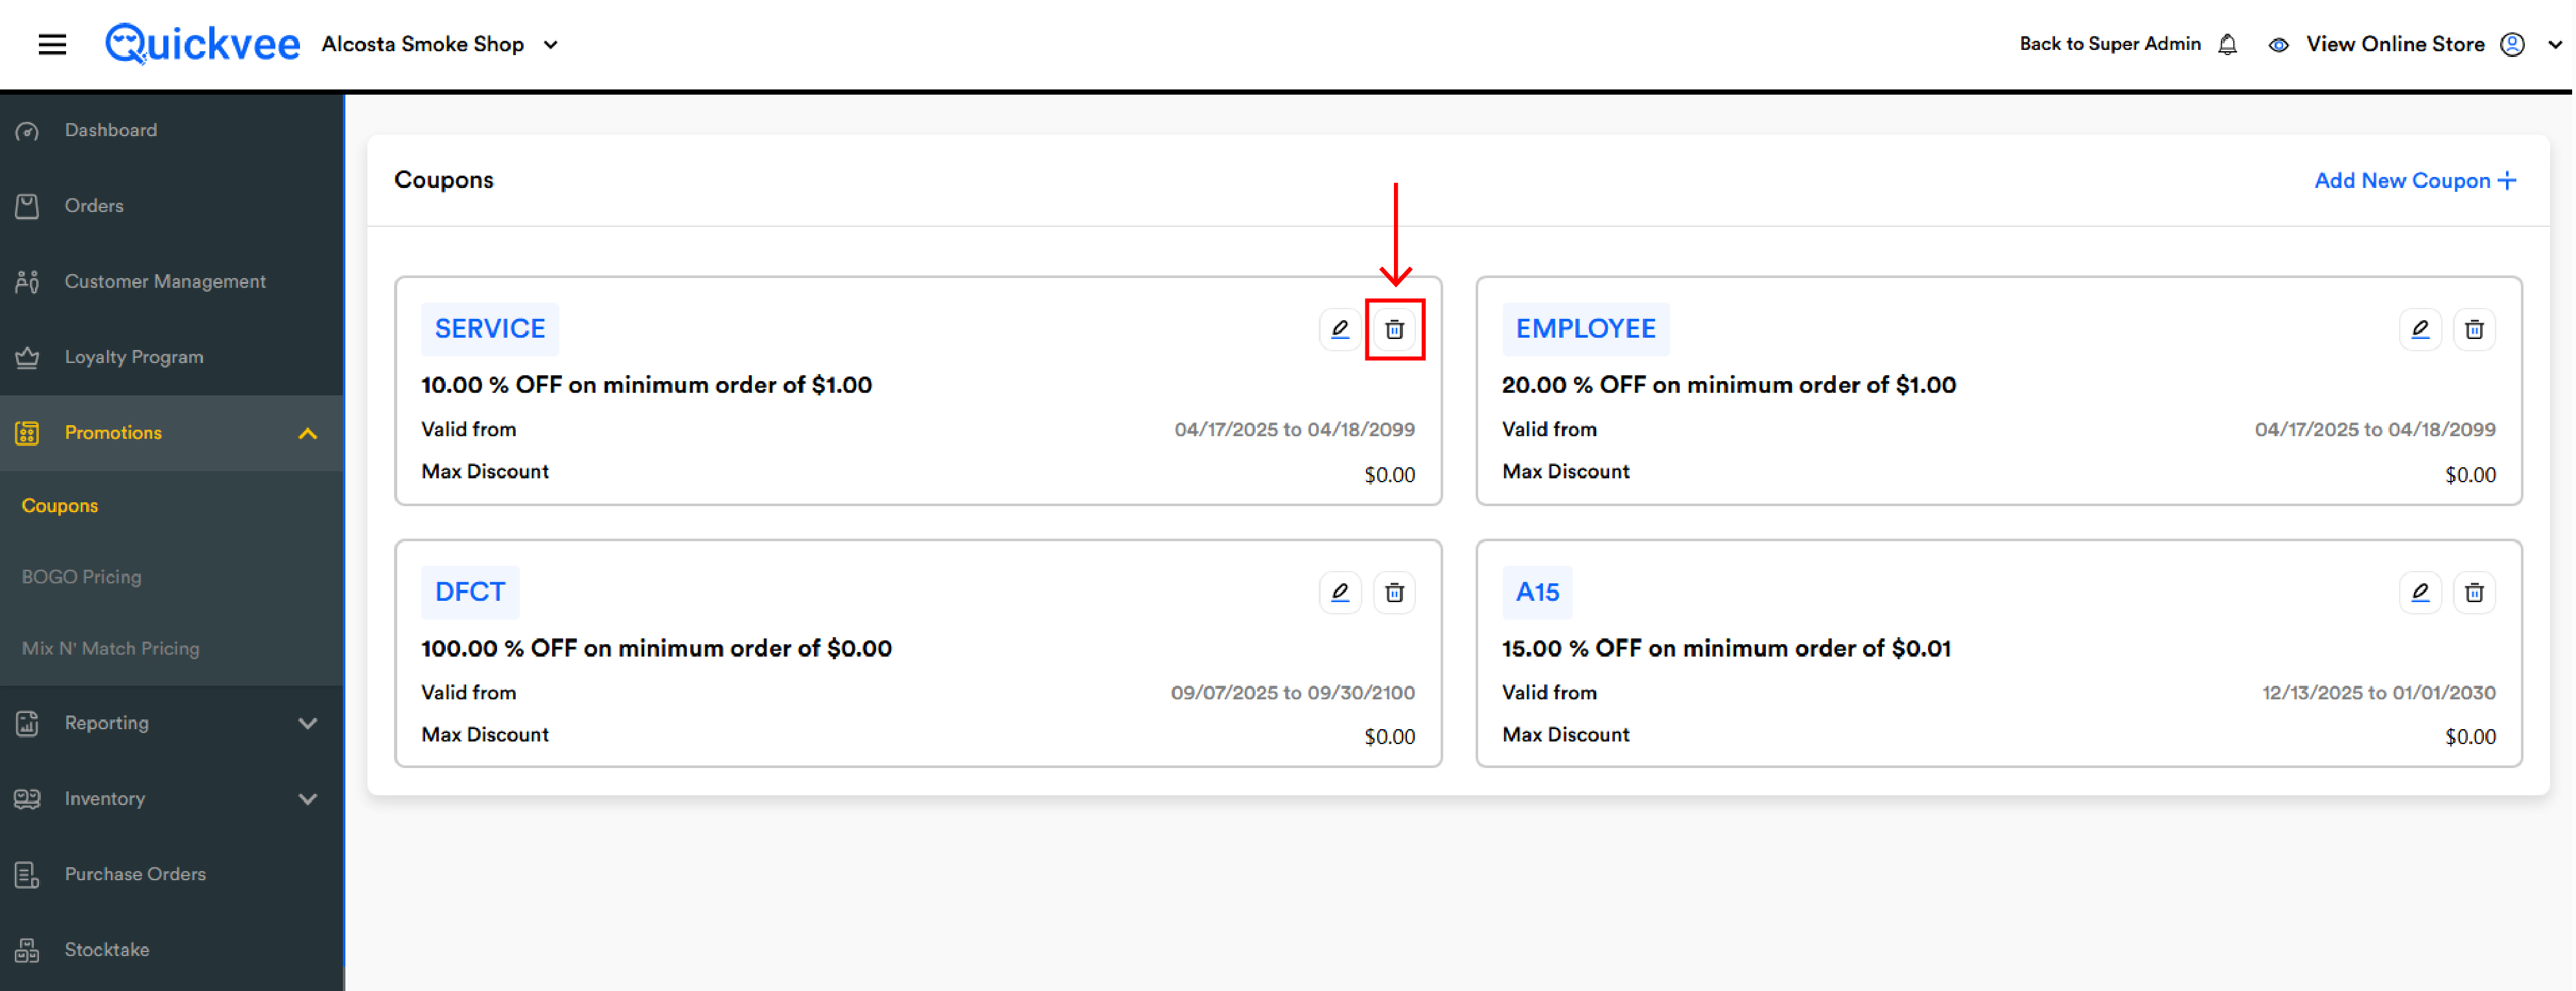This screenshot has height=991, width=2576.
Task: Delete the EMPLOYEE coupon with trash icon
Action: [x=2474, y=329]
